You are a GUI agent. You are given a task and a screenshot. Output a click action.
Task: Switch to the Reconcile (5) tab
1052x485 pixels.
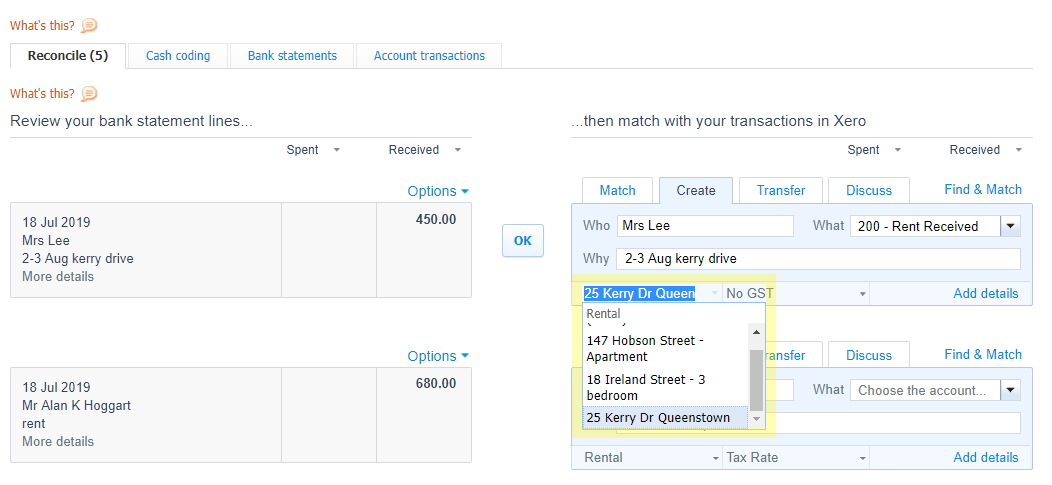coord(68,56)
